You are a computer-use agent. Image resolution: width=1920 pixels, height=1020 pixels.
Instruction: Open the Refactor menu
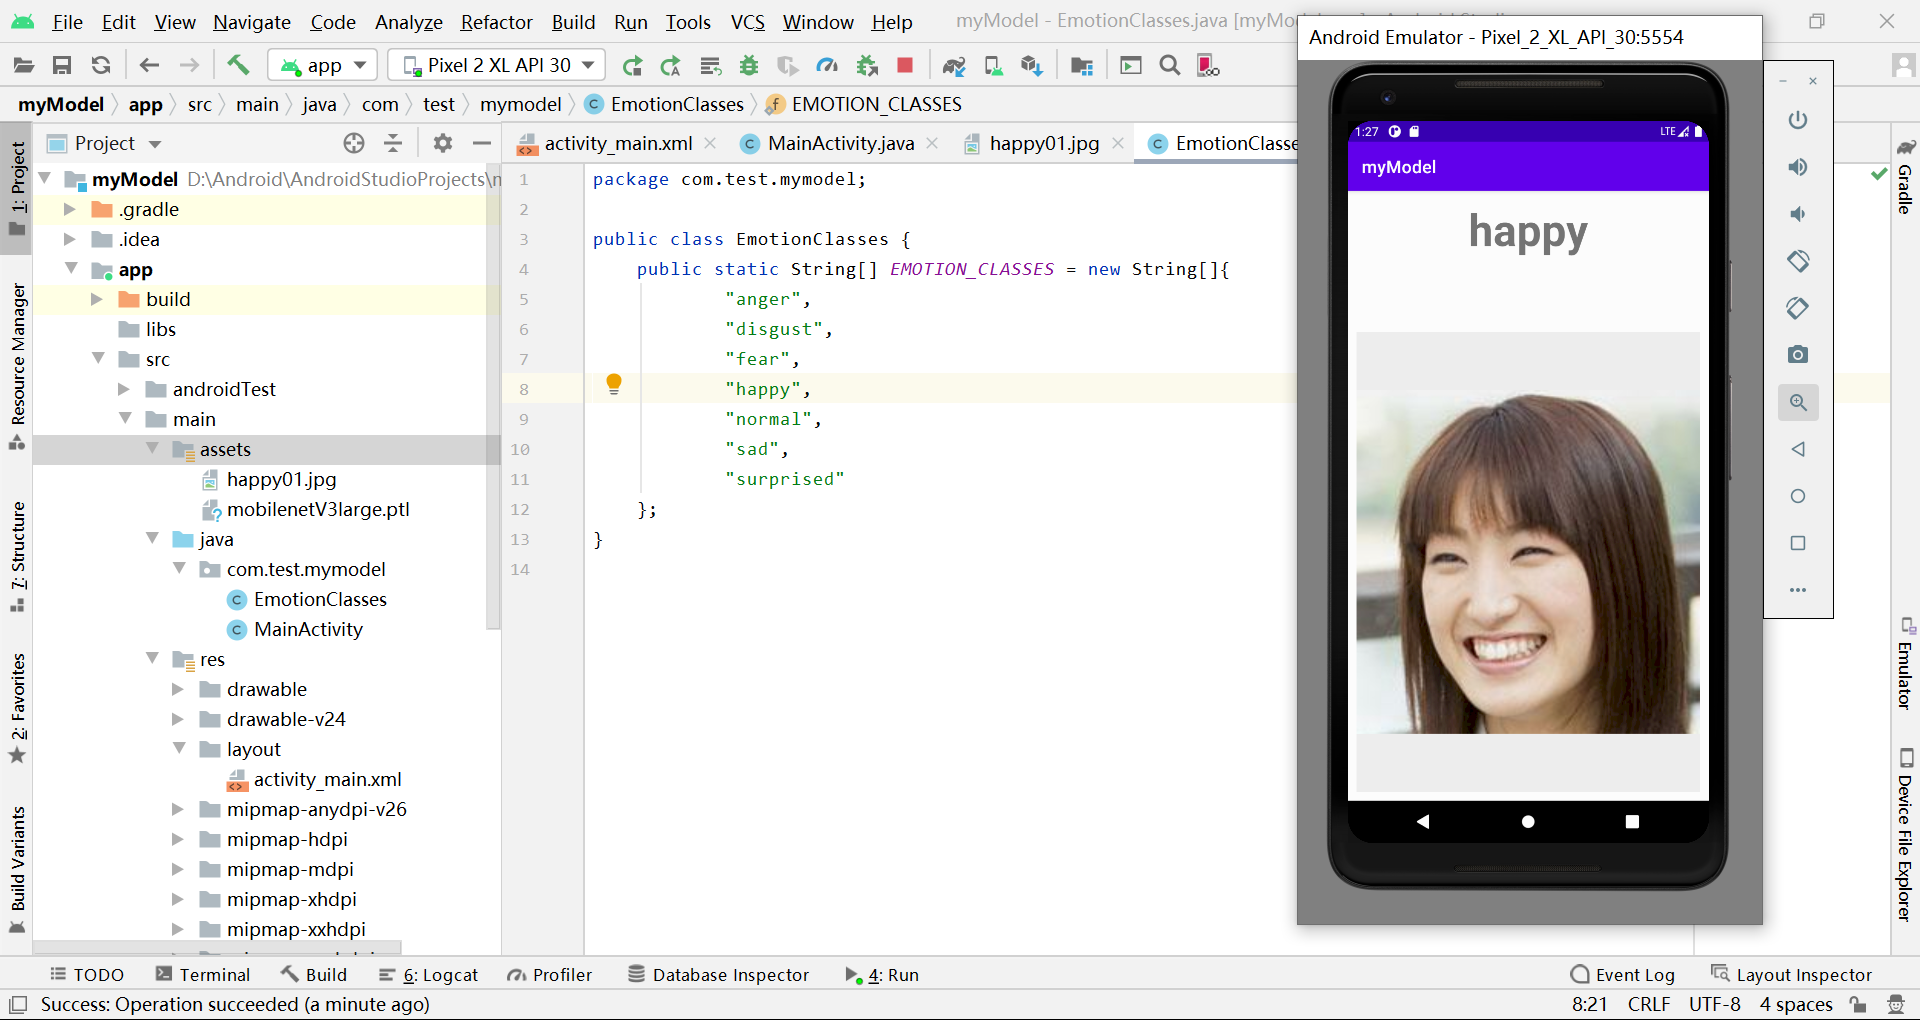pos(496,22)
